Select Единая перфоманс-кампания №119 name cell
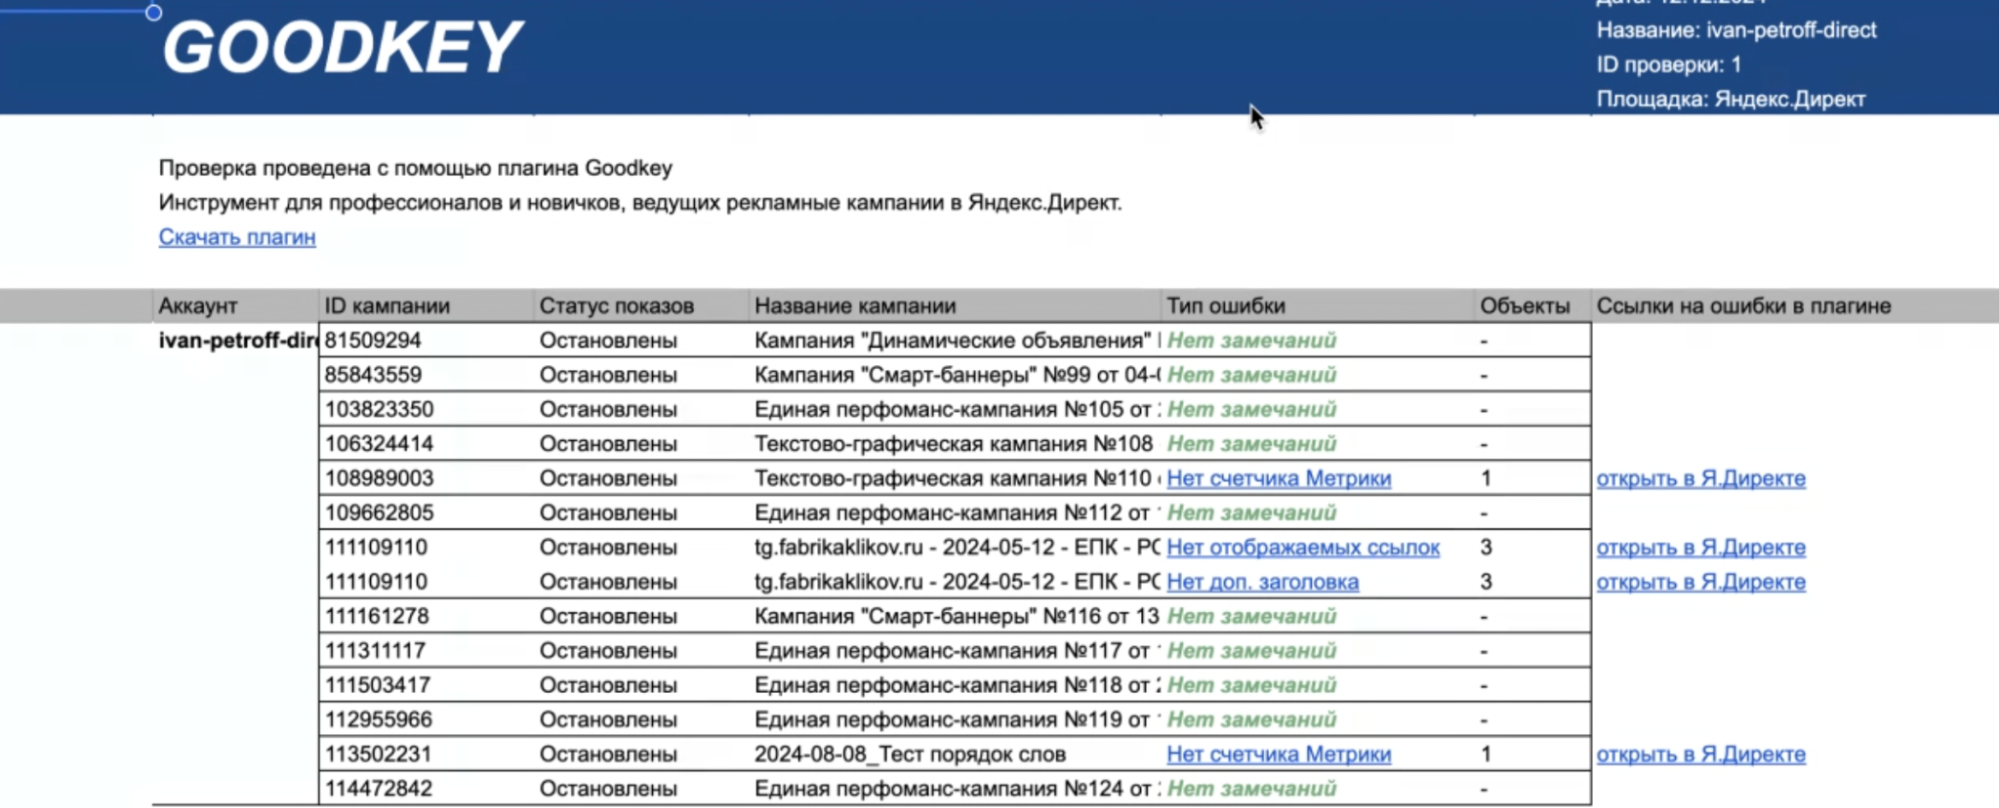1999x808 pixels. (x=957, y=720)
